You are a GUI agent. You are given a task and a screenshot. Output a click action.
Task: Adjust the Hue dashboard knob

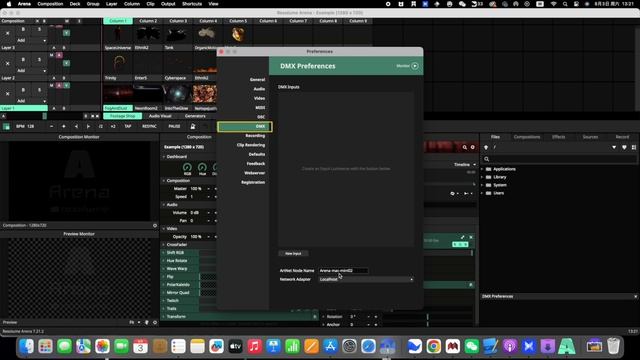202,167
